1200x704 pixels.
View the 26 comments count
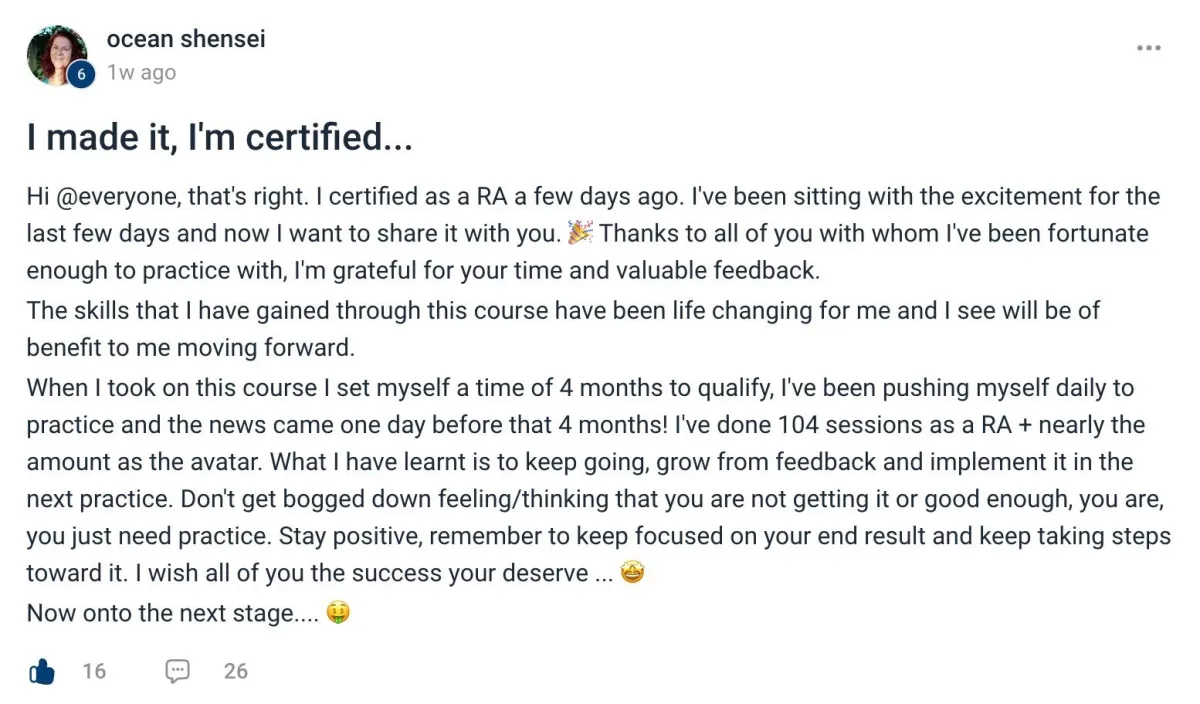pos(236,671)
